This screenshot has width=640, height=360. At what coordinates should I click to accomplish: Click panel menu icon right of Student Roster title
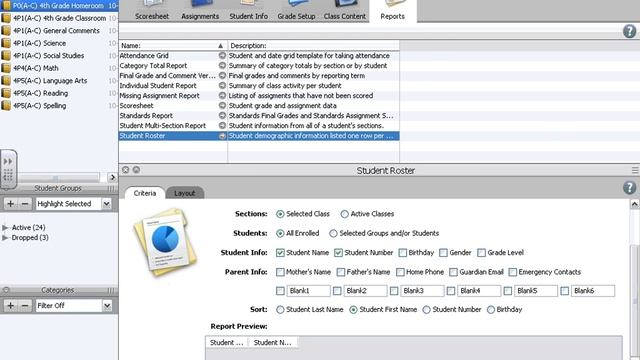(x=635, y=170)
